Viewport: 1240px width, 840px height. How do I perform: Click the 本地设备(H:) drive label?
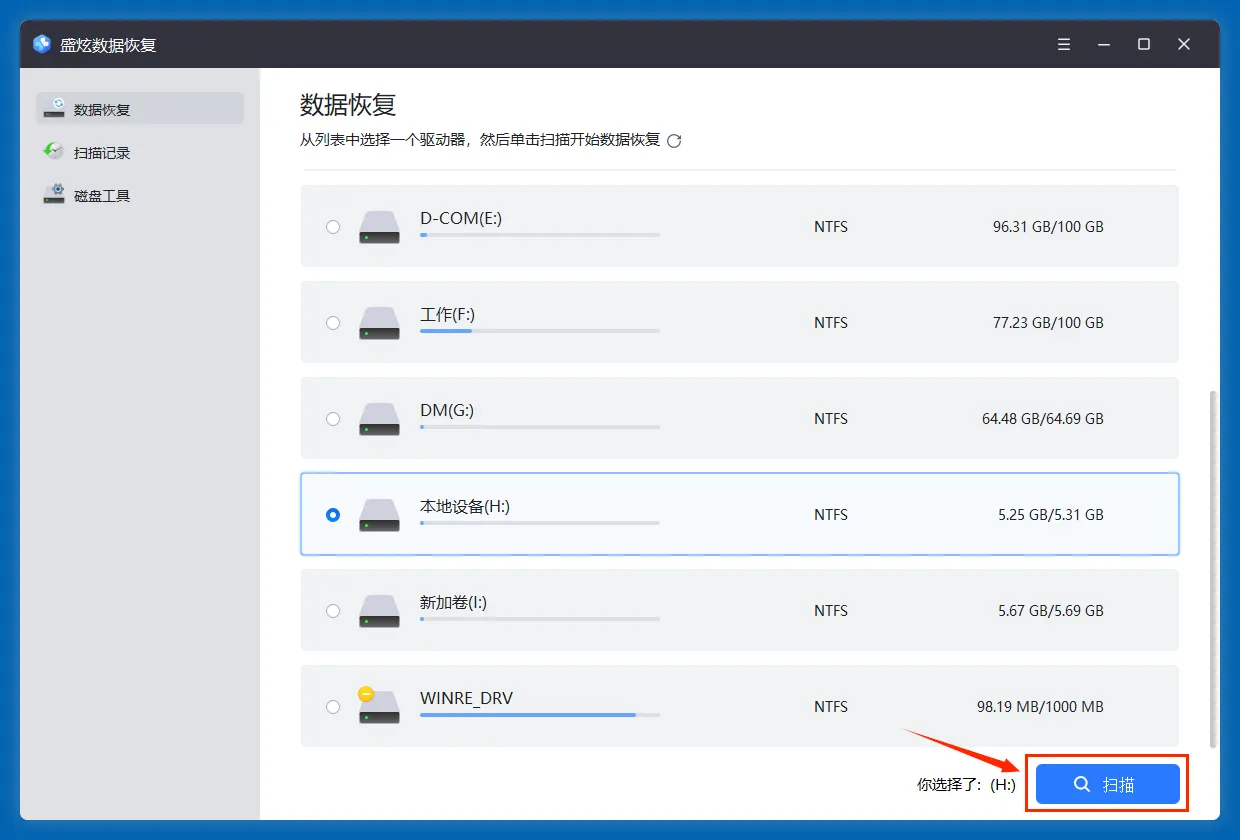point(465,507)
